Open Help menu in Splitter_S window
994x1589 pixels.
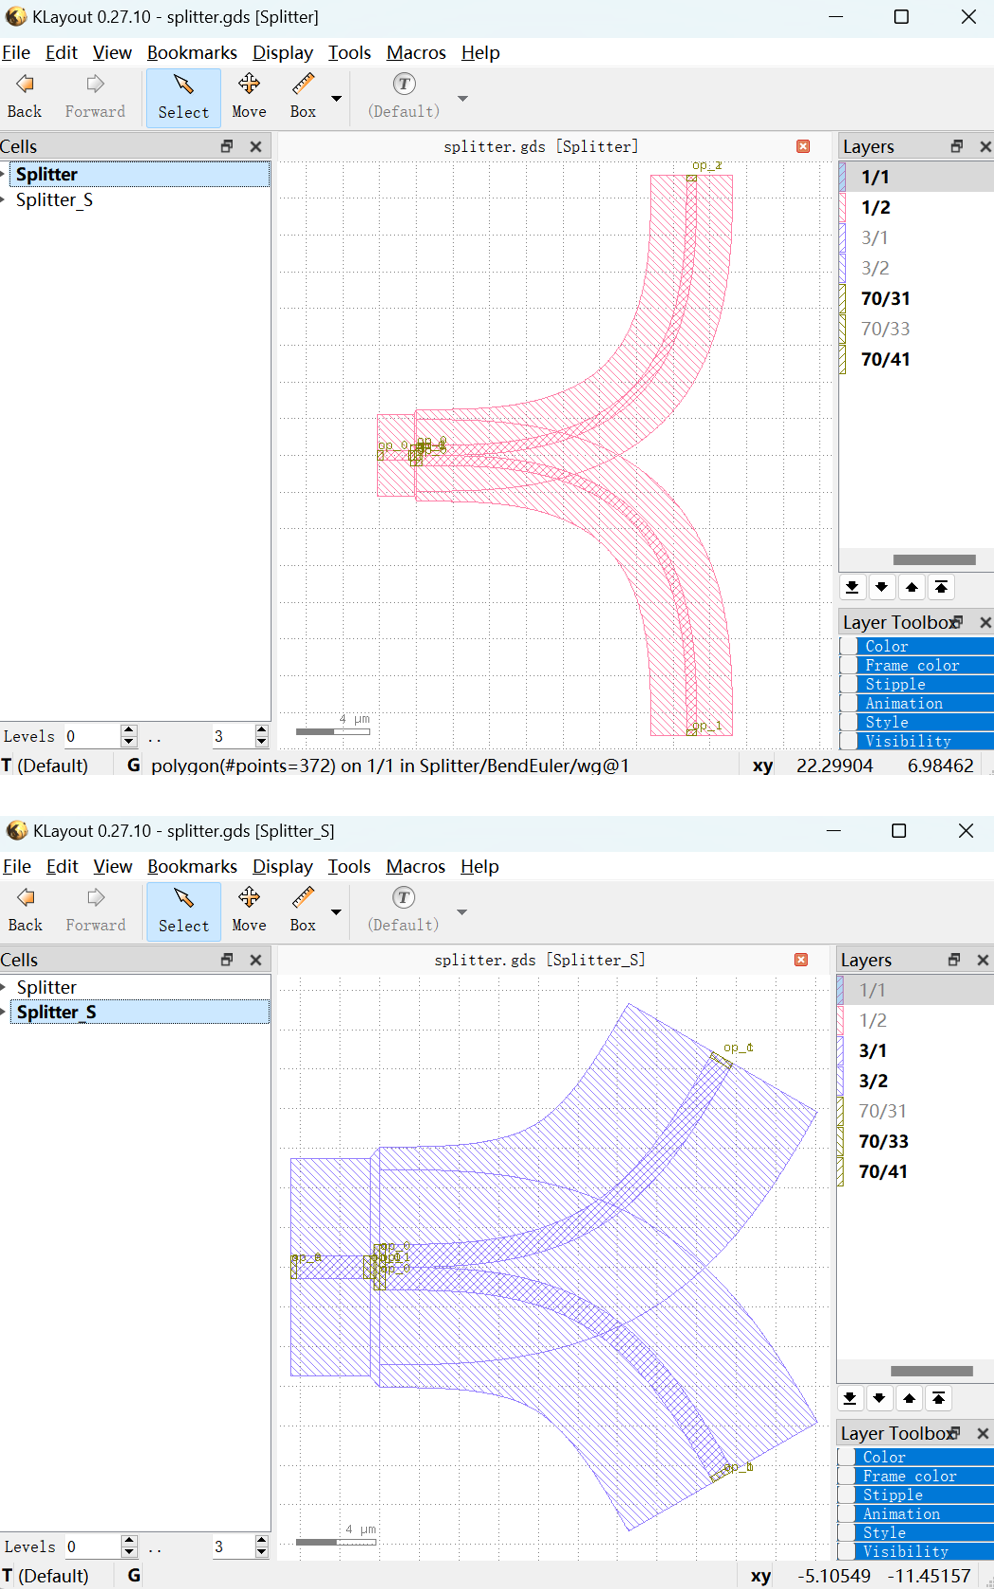(x=479, y=867)
